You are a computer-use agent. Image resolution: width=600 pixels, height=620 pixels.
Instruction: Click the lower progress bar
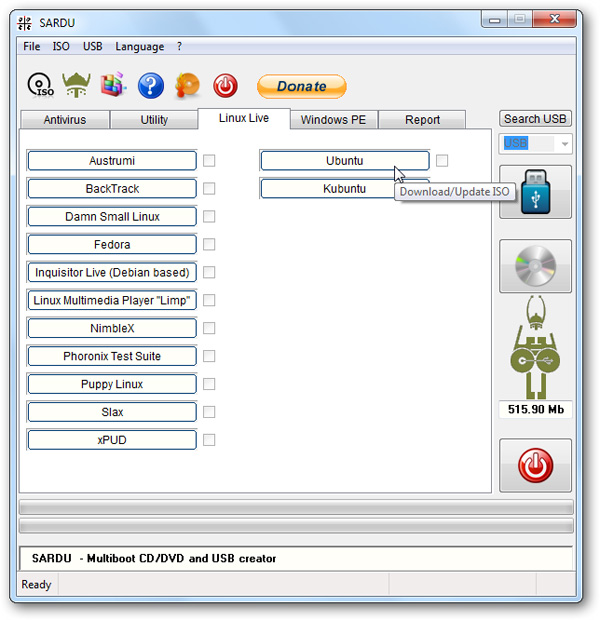(296, 525)
